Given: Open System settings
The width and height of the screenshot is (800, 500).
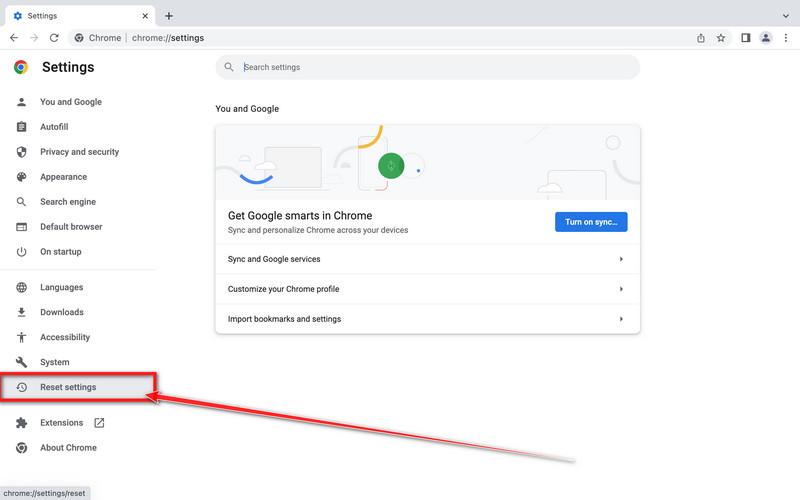Looking at the screenshot, I should [55, 362].
